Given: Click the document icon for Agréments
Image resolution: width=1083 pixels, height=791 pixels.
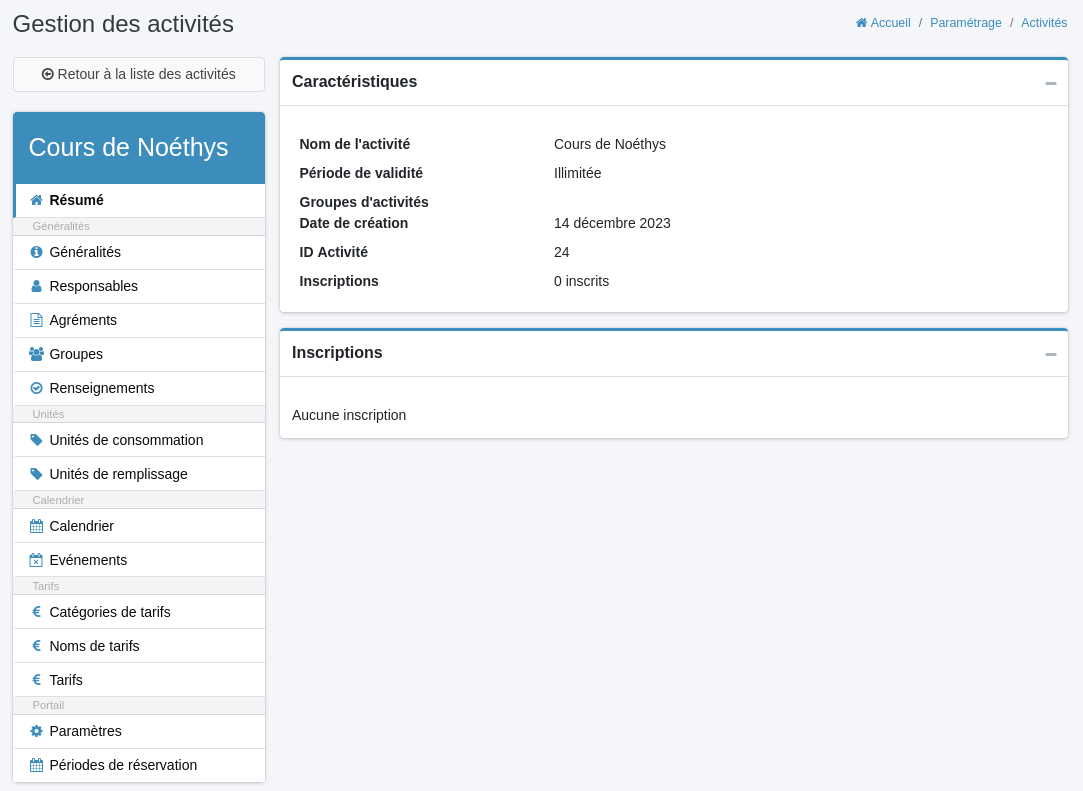Looking at the screenshot, I should pyautogui.click(x=36, y=320).
